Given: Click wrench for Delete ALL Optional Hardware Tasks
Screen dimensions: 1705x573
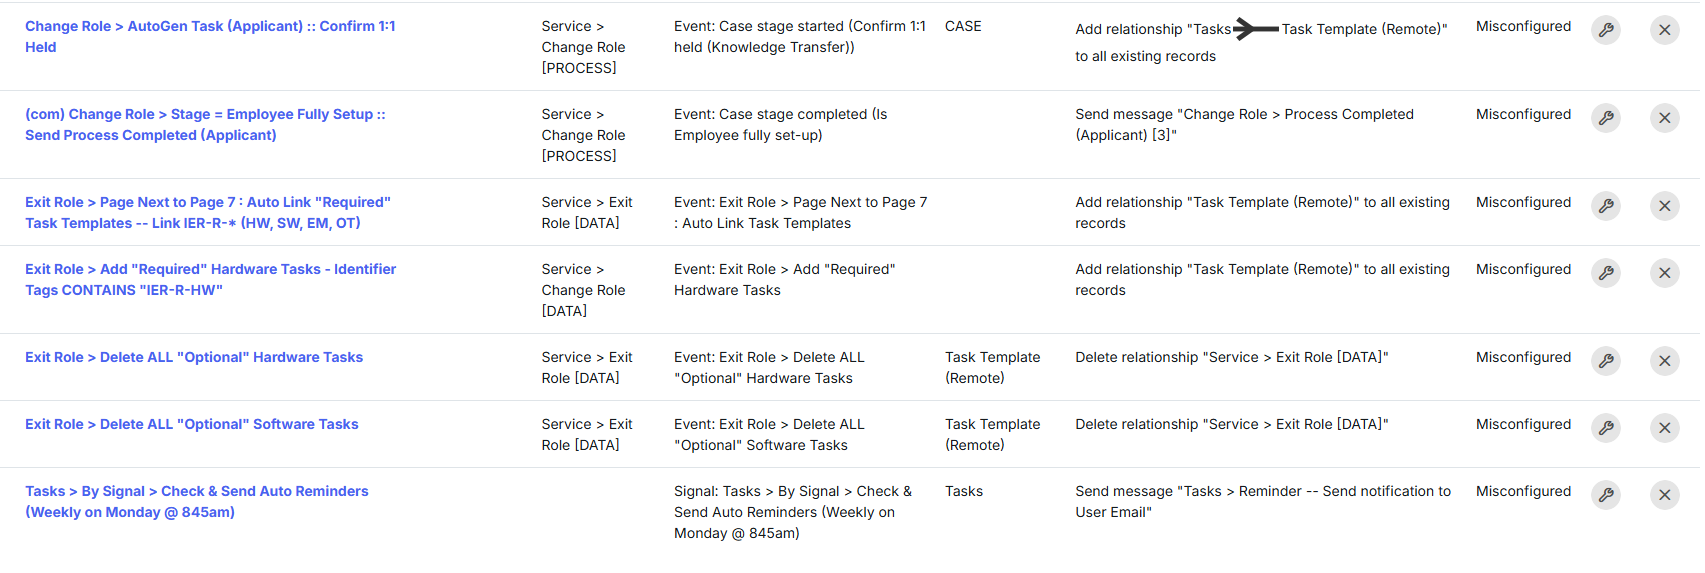Looking at the screenshot, I should click(x=1606, y=361).
